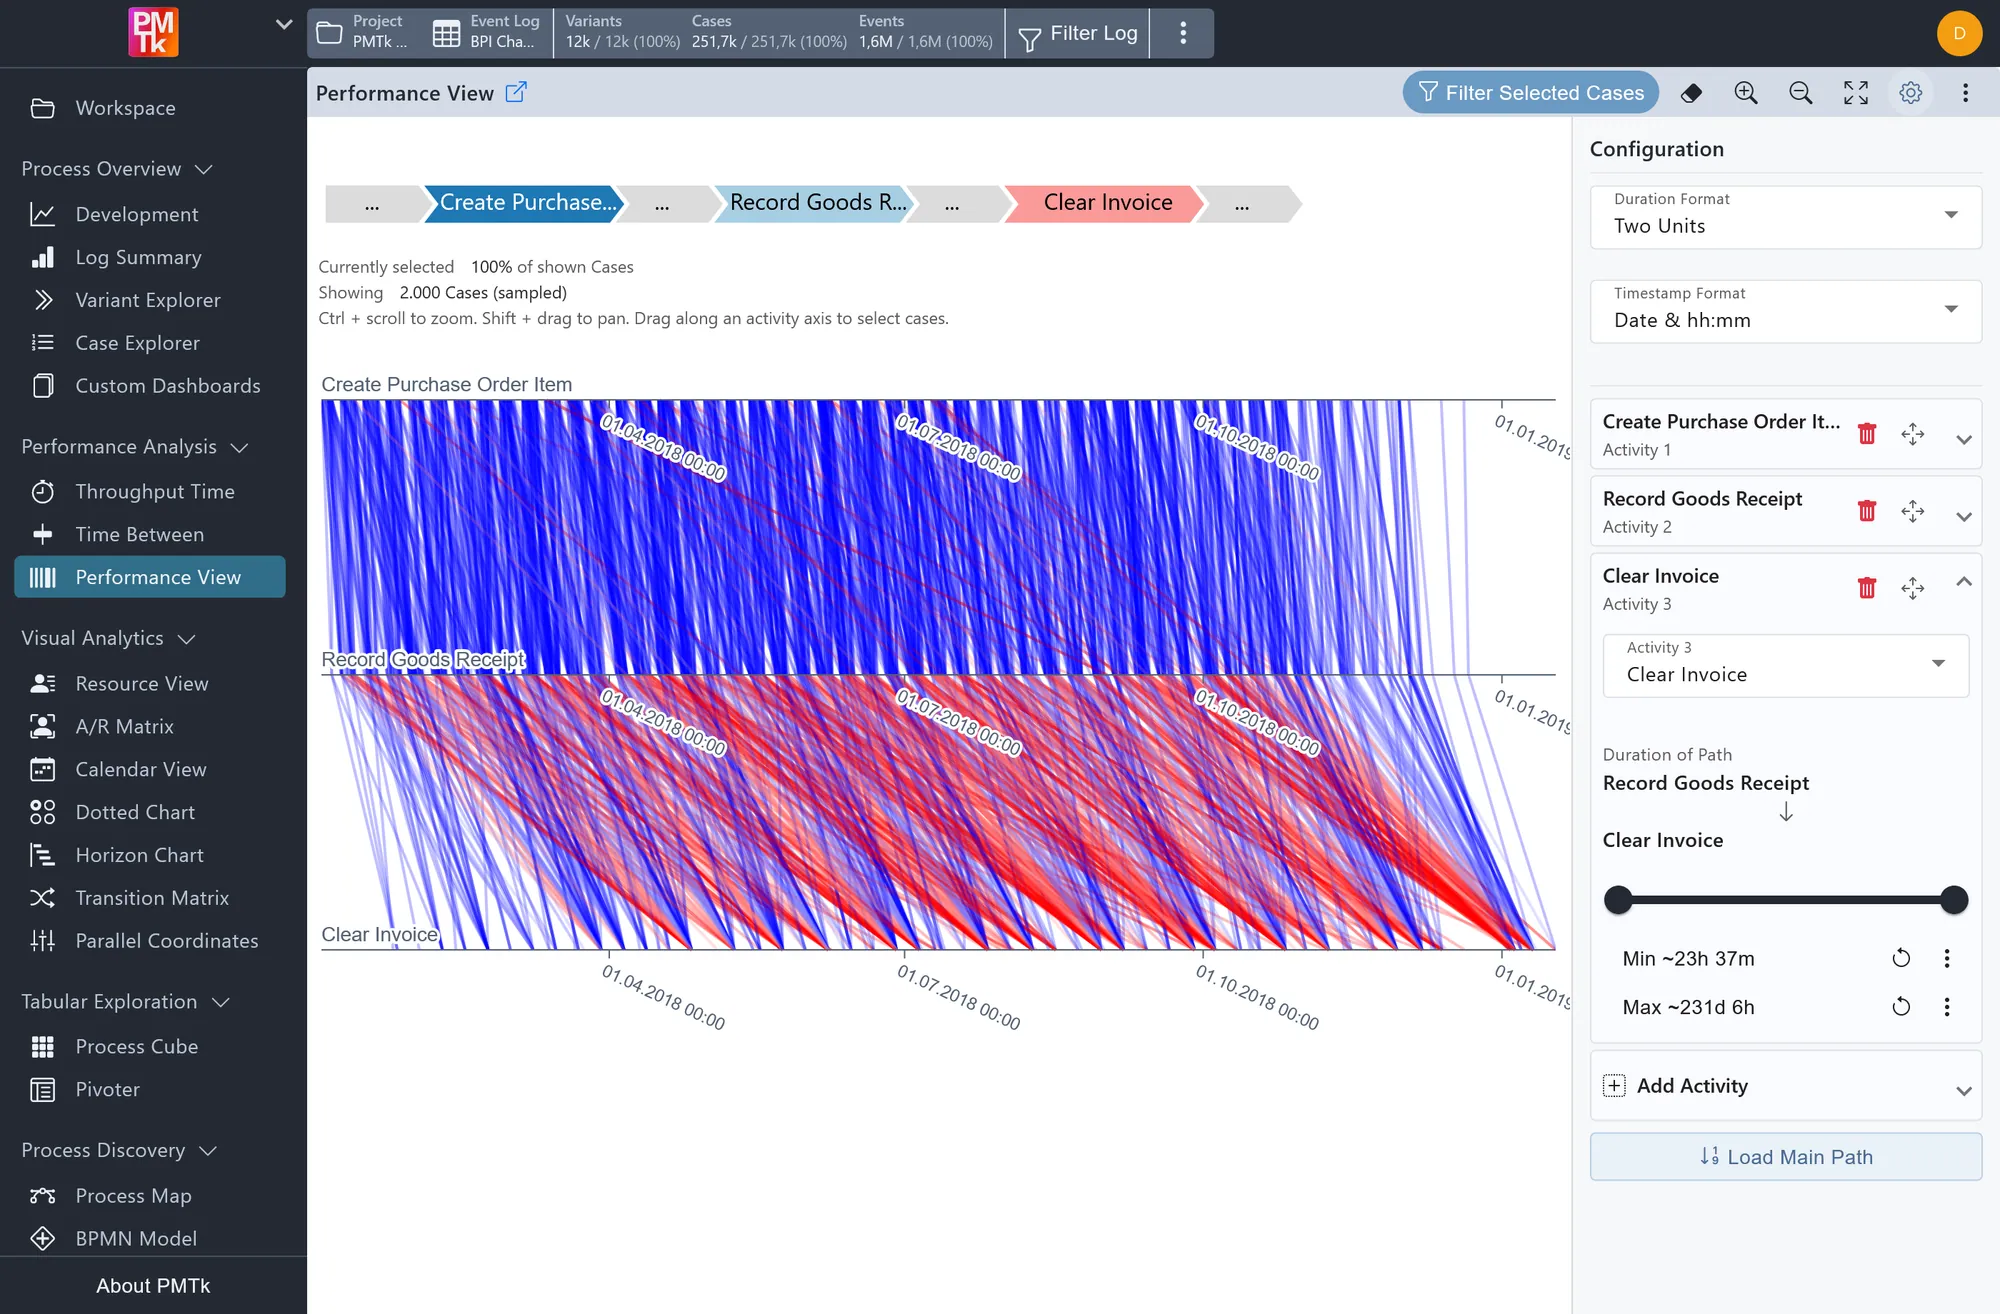Zoom in with the magnifier plus icon
The height and width of the screenshot is (1314, 2000).
tap(1746, 93)
